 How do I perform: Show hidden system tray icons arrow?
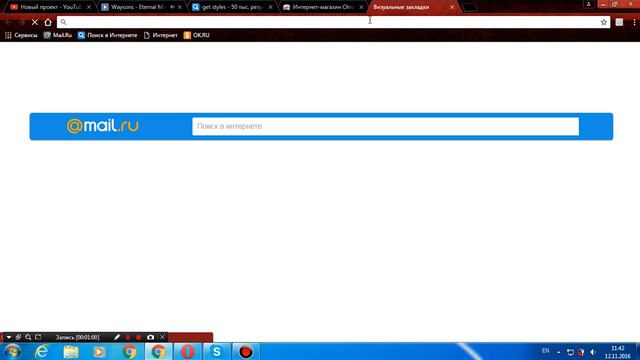(559, 352)
